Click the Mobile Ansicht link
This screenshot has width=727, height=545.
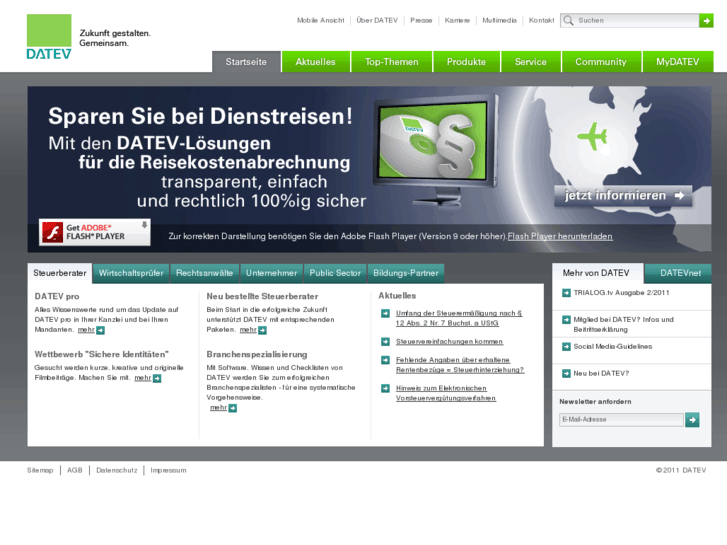pyautogui.click(x=320, y=20)
